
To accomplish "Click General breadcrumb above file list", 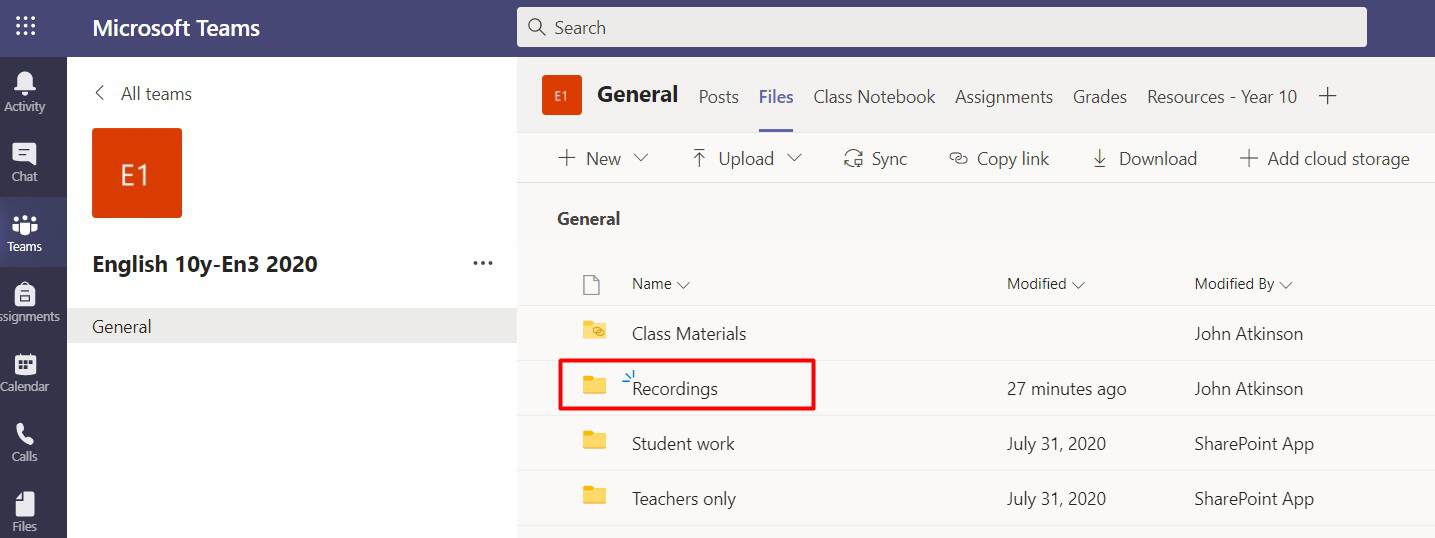I will pyautogui.click(x=588, y=219).
